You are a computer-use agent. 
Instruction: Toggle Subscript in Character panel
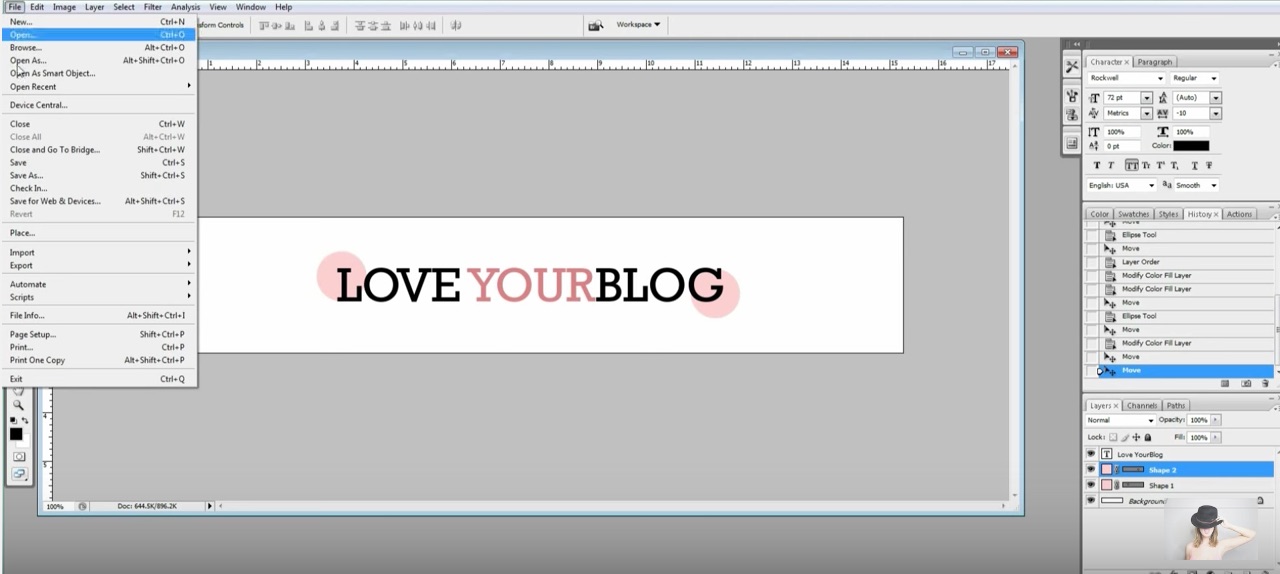coord(1177,165)
